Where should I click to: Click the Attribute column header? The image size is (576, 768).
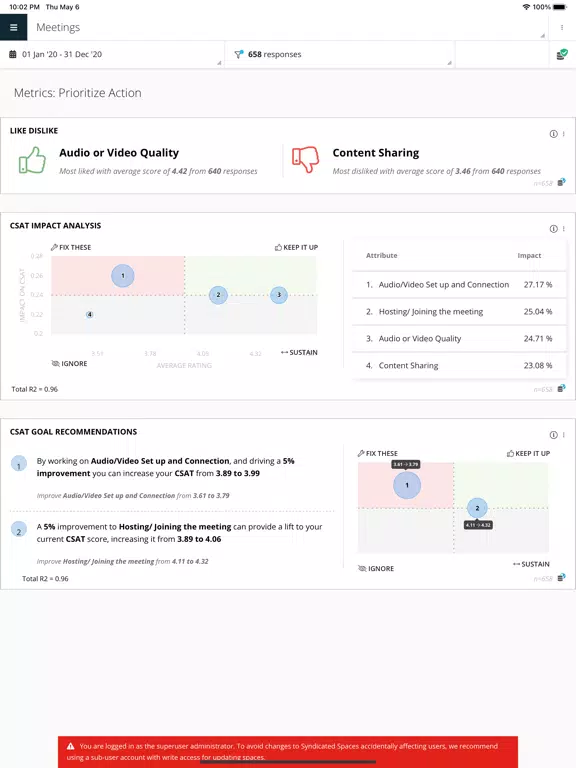[x=382, y=255]
